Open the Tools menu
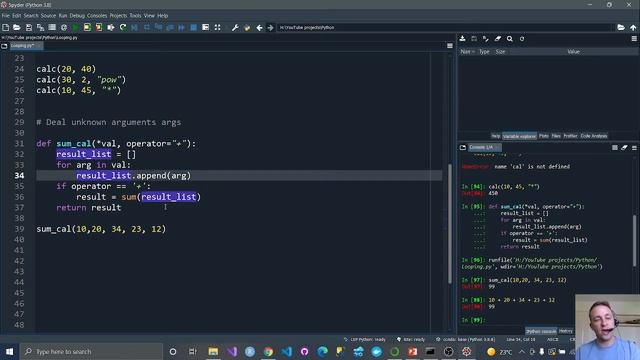Image resolution: width=640 pixels, height=360 pixels. click(135, 16)
